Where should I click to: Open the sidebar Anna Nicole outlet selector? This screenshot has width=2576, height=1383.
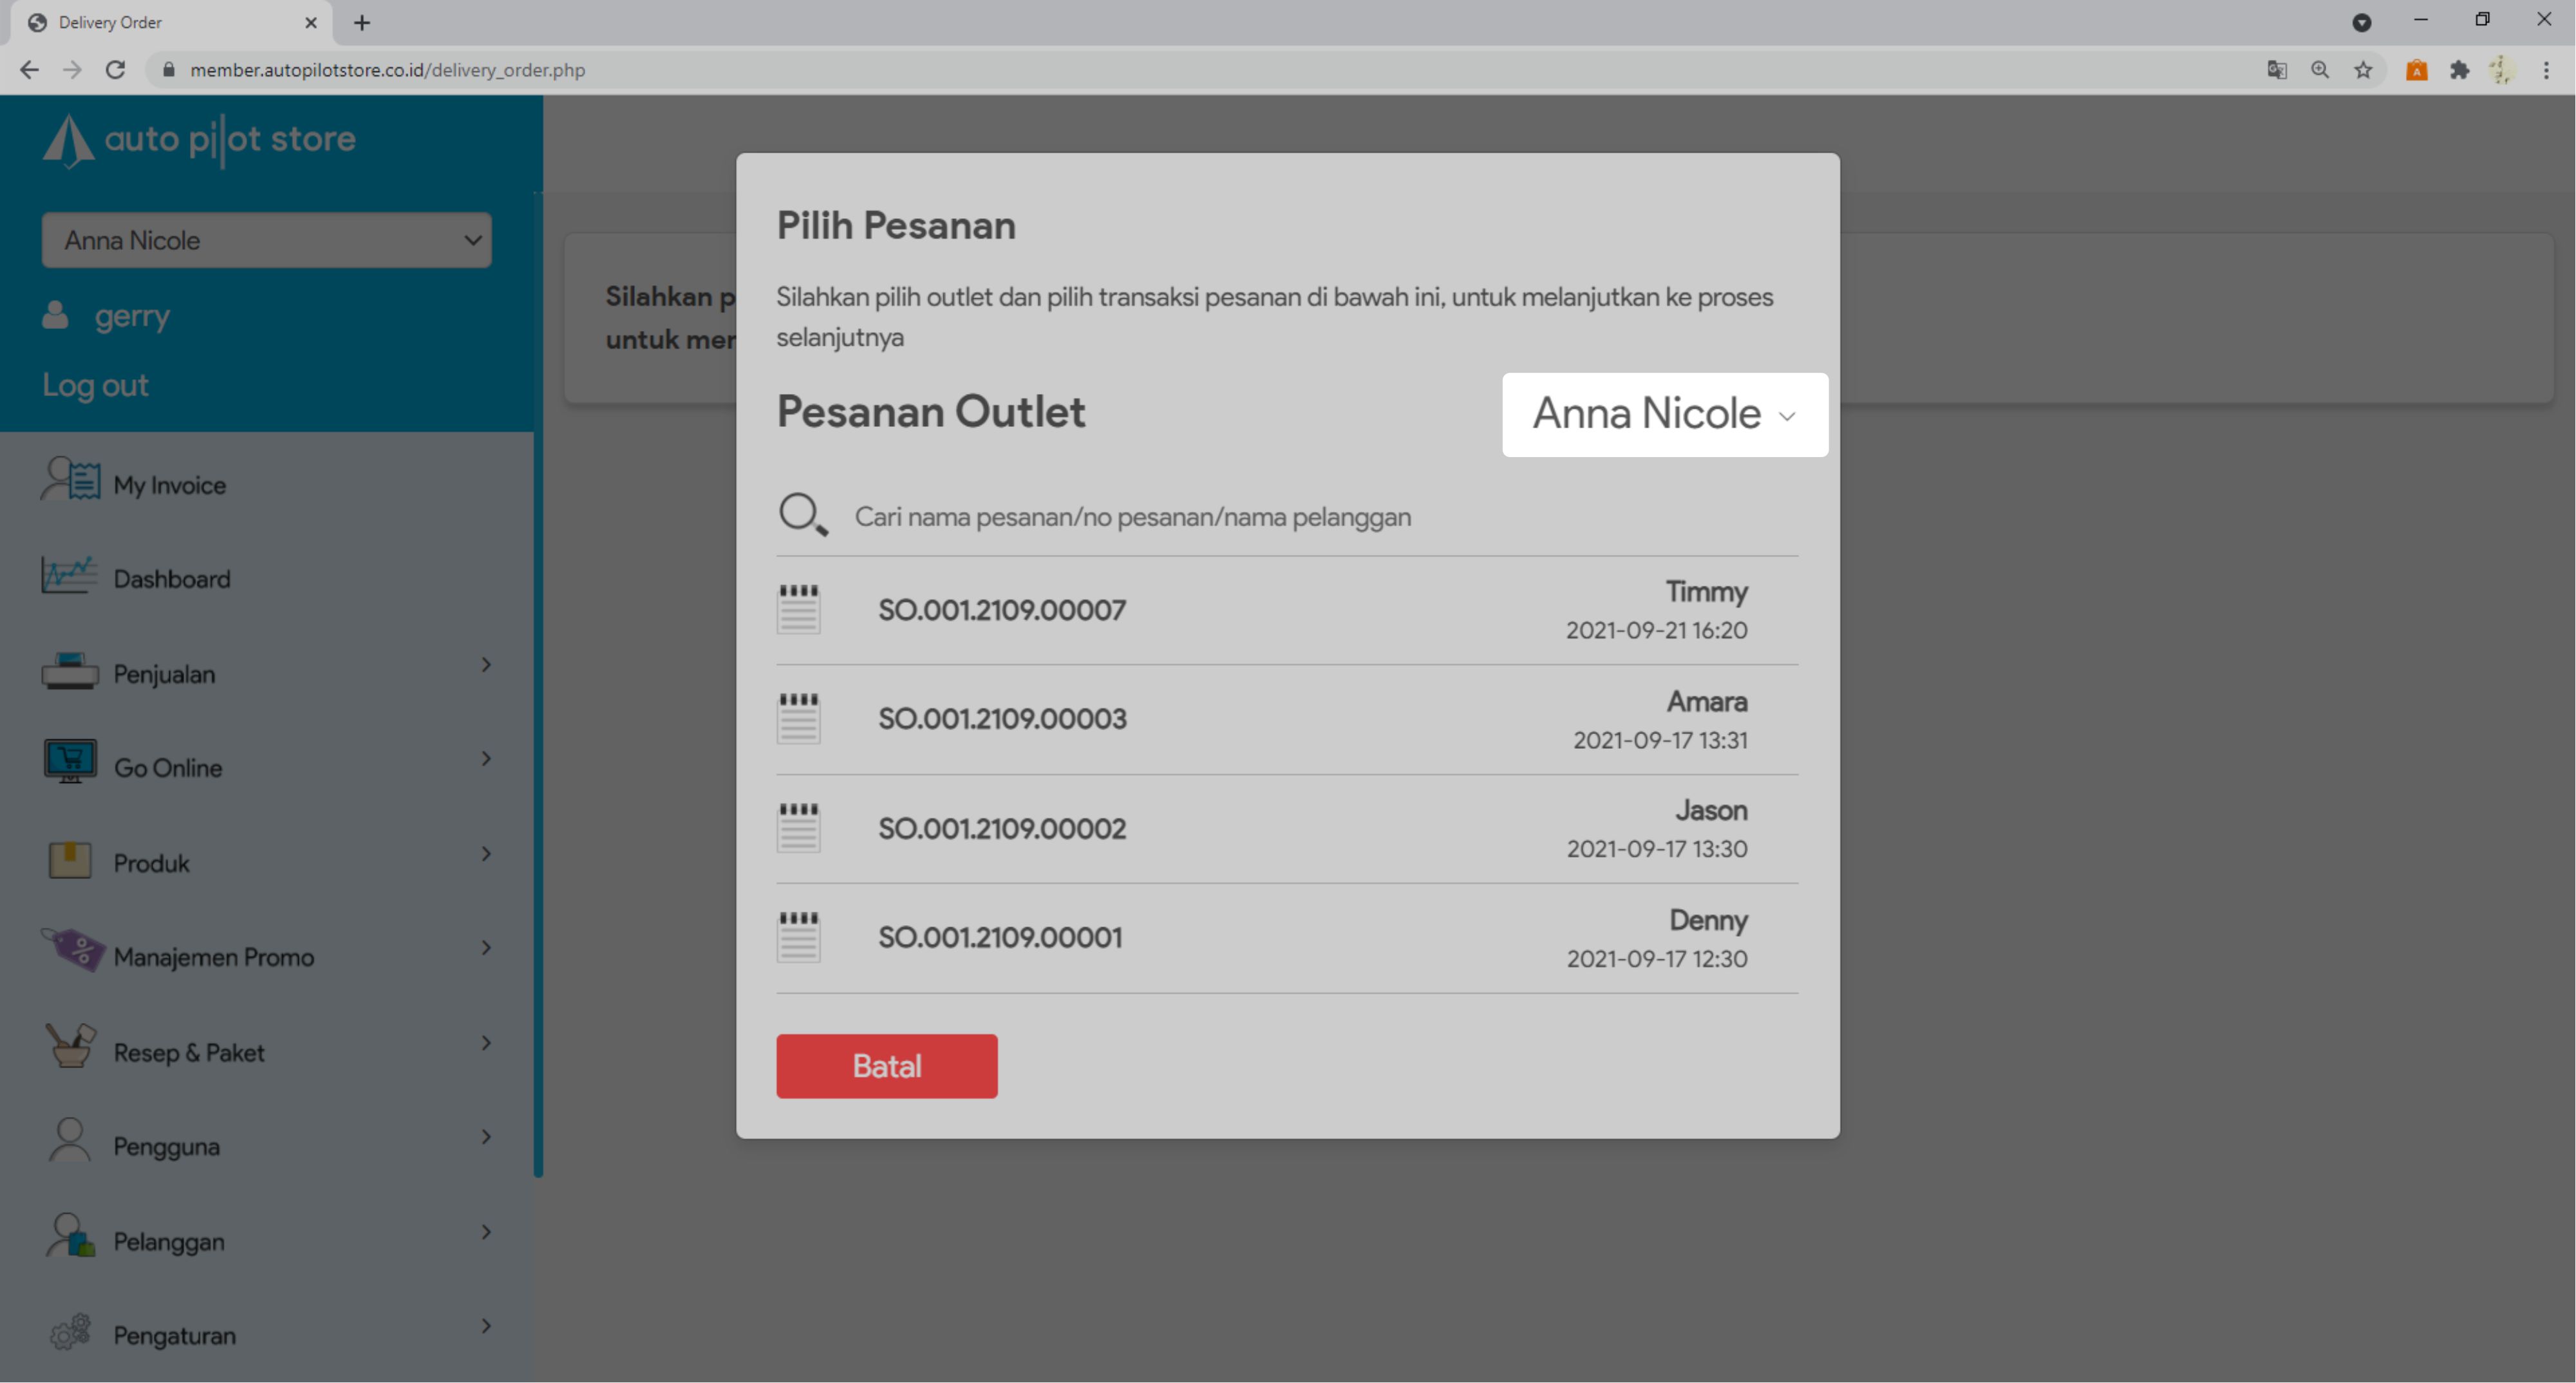(266, 240)
